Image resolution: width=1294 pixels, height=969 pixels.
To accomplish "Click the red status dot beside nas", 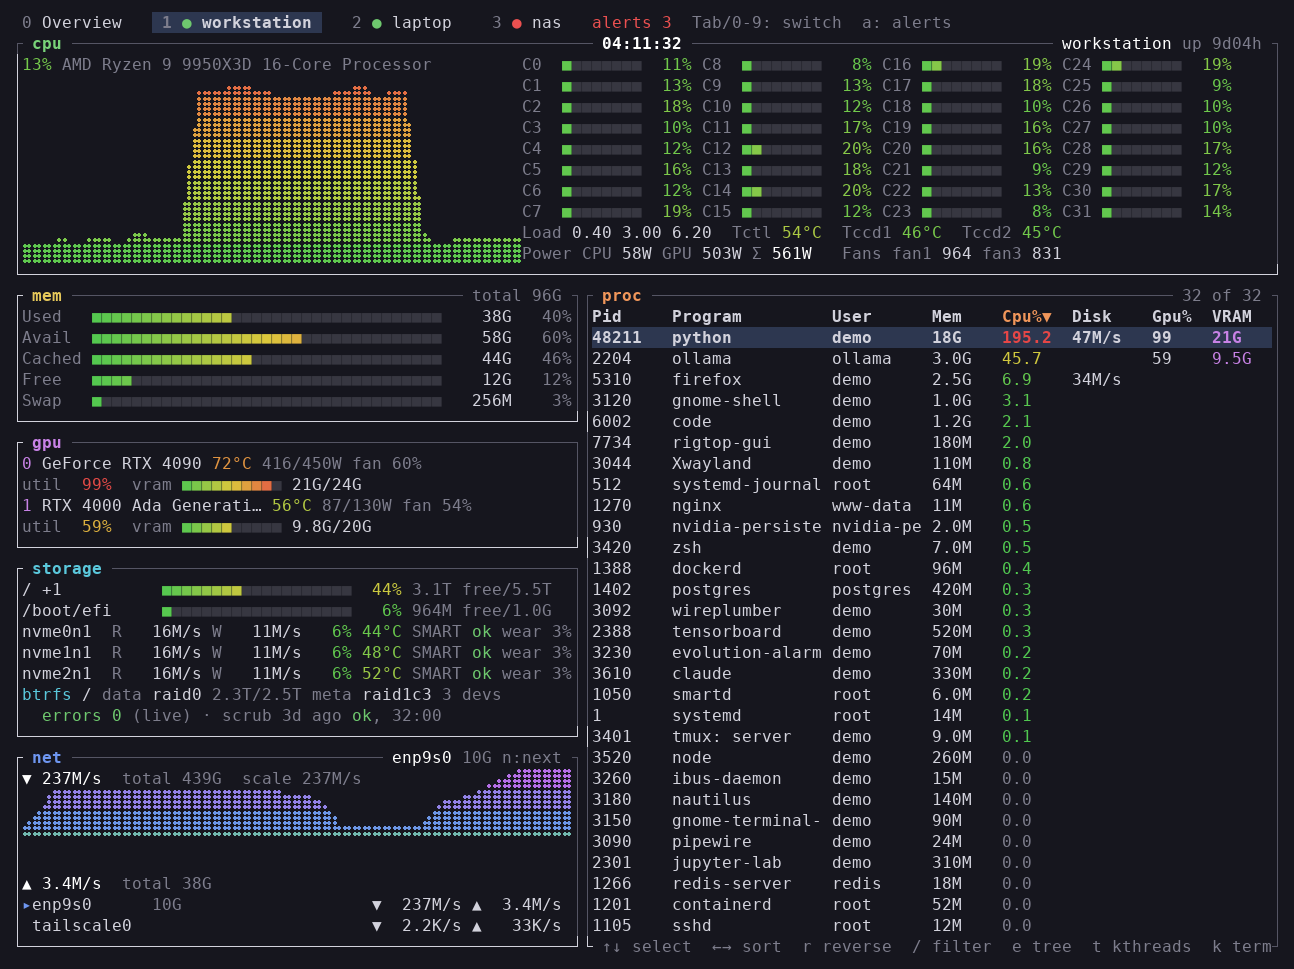I will point(517,23).
